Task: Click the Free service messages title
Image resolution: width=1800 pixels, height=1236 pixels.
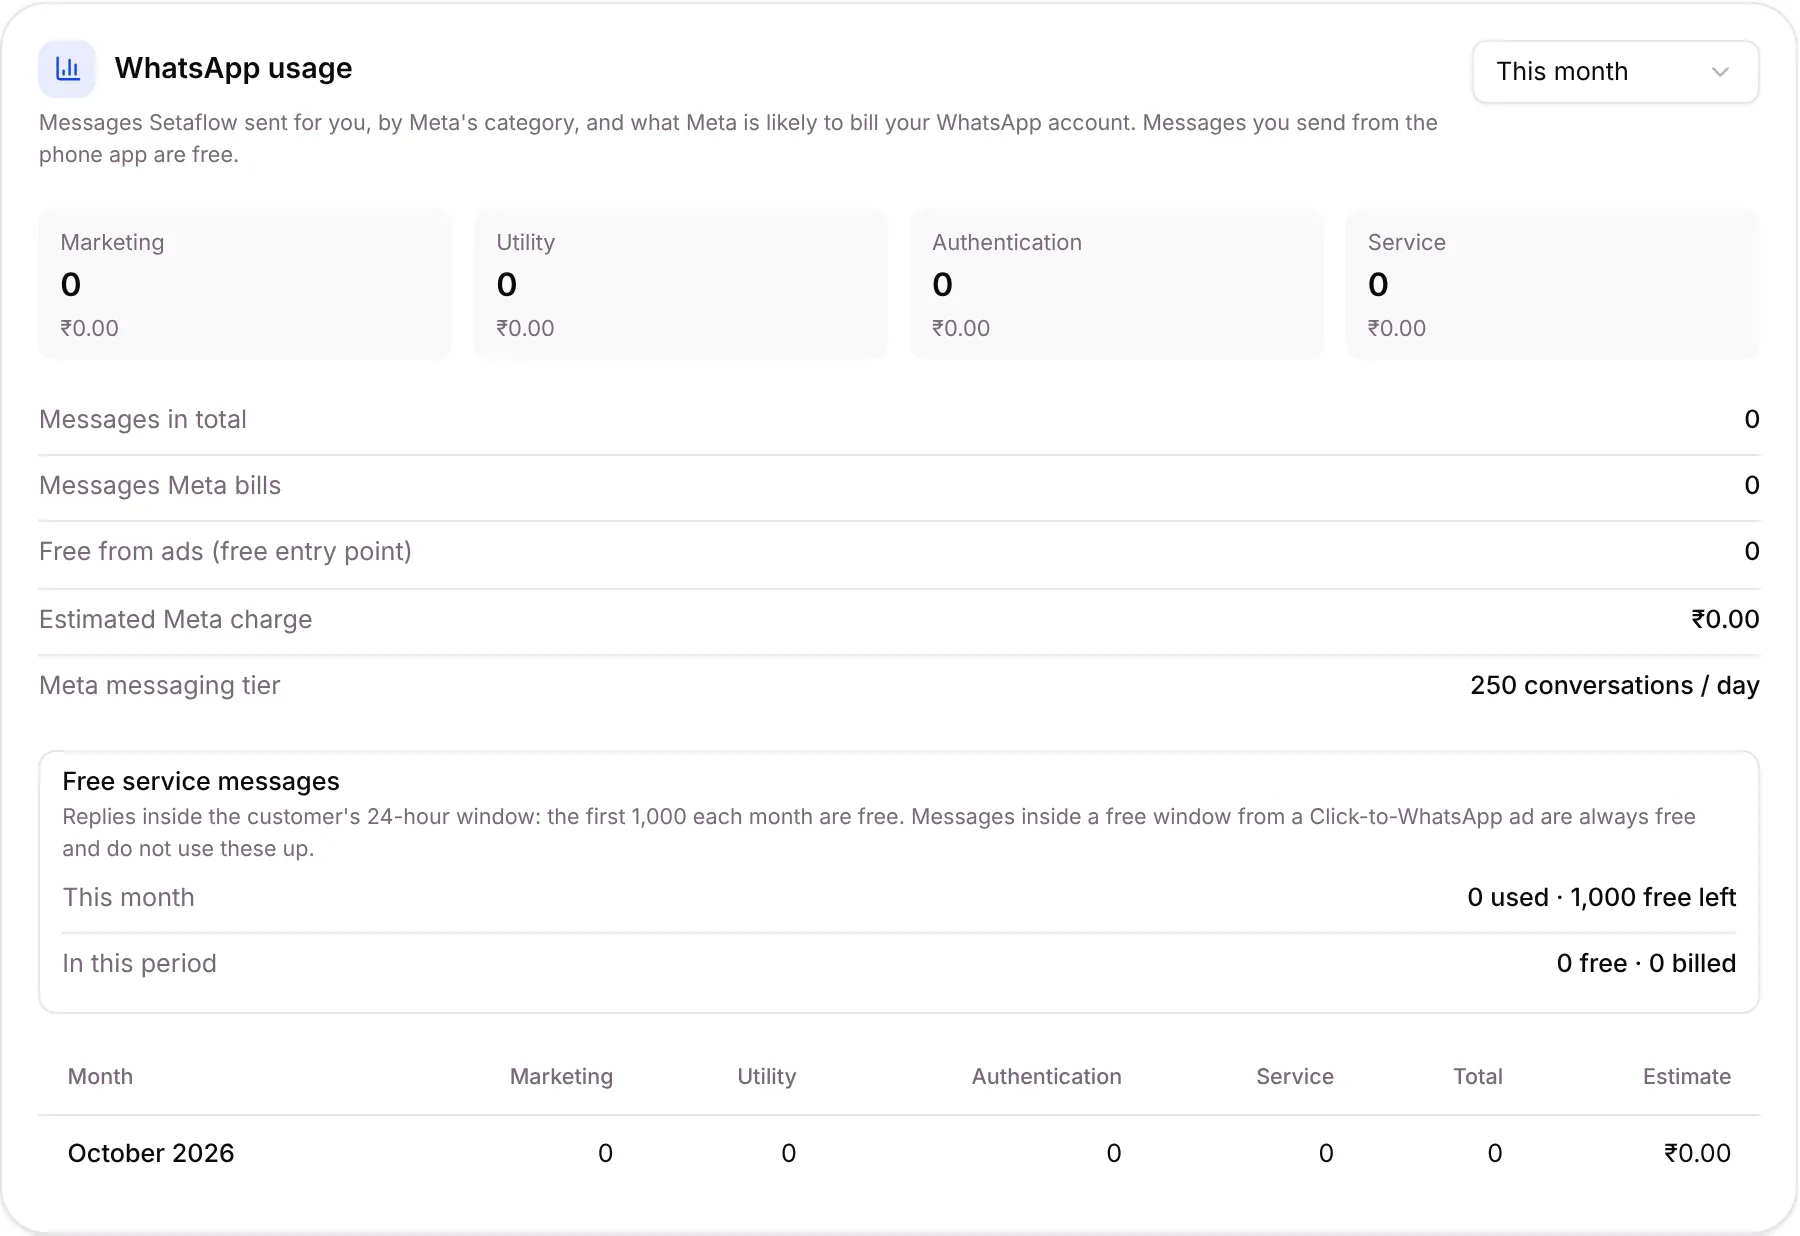Action: tap(201, 781)
